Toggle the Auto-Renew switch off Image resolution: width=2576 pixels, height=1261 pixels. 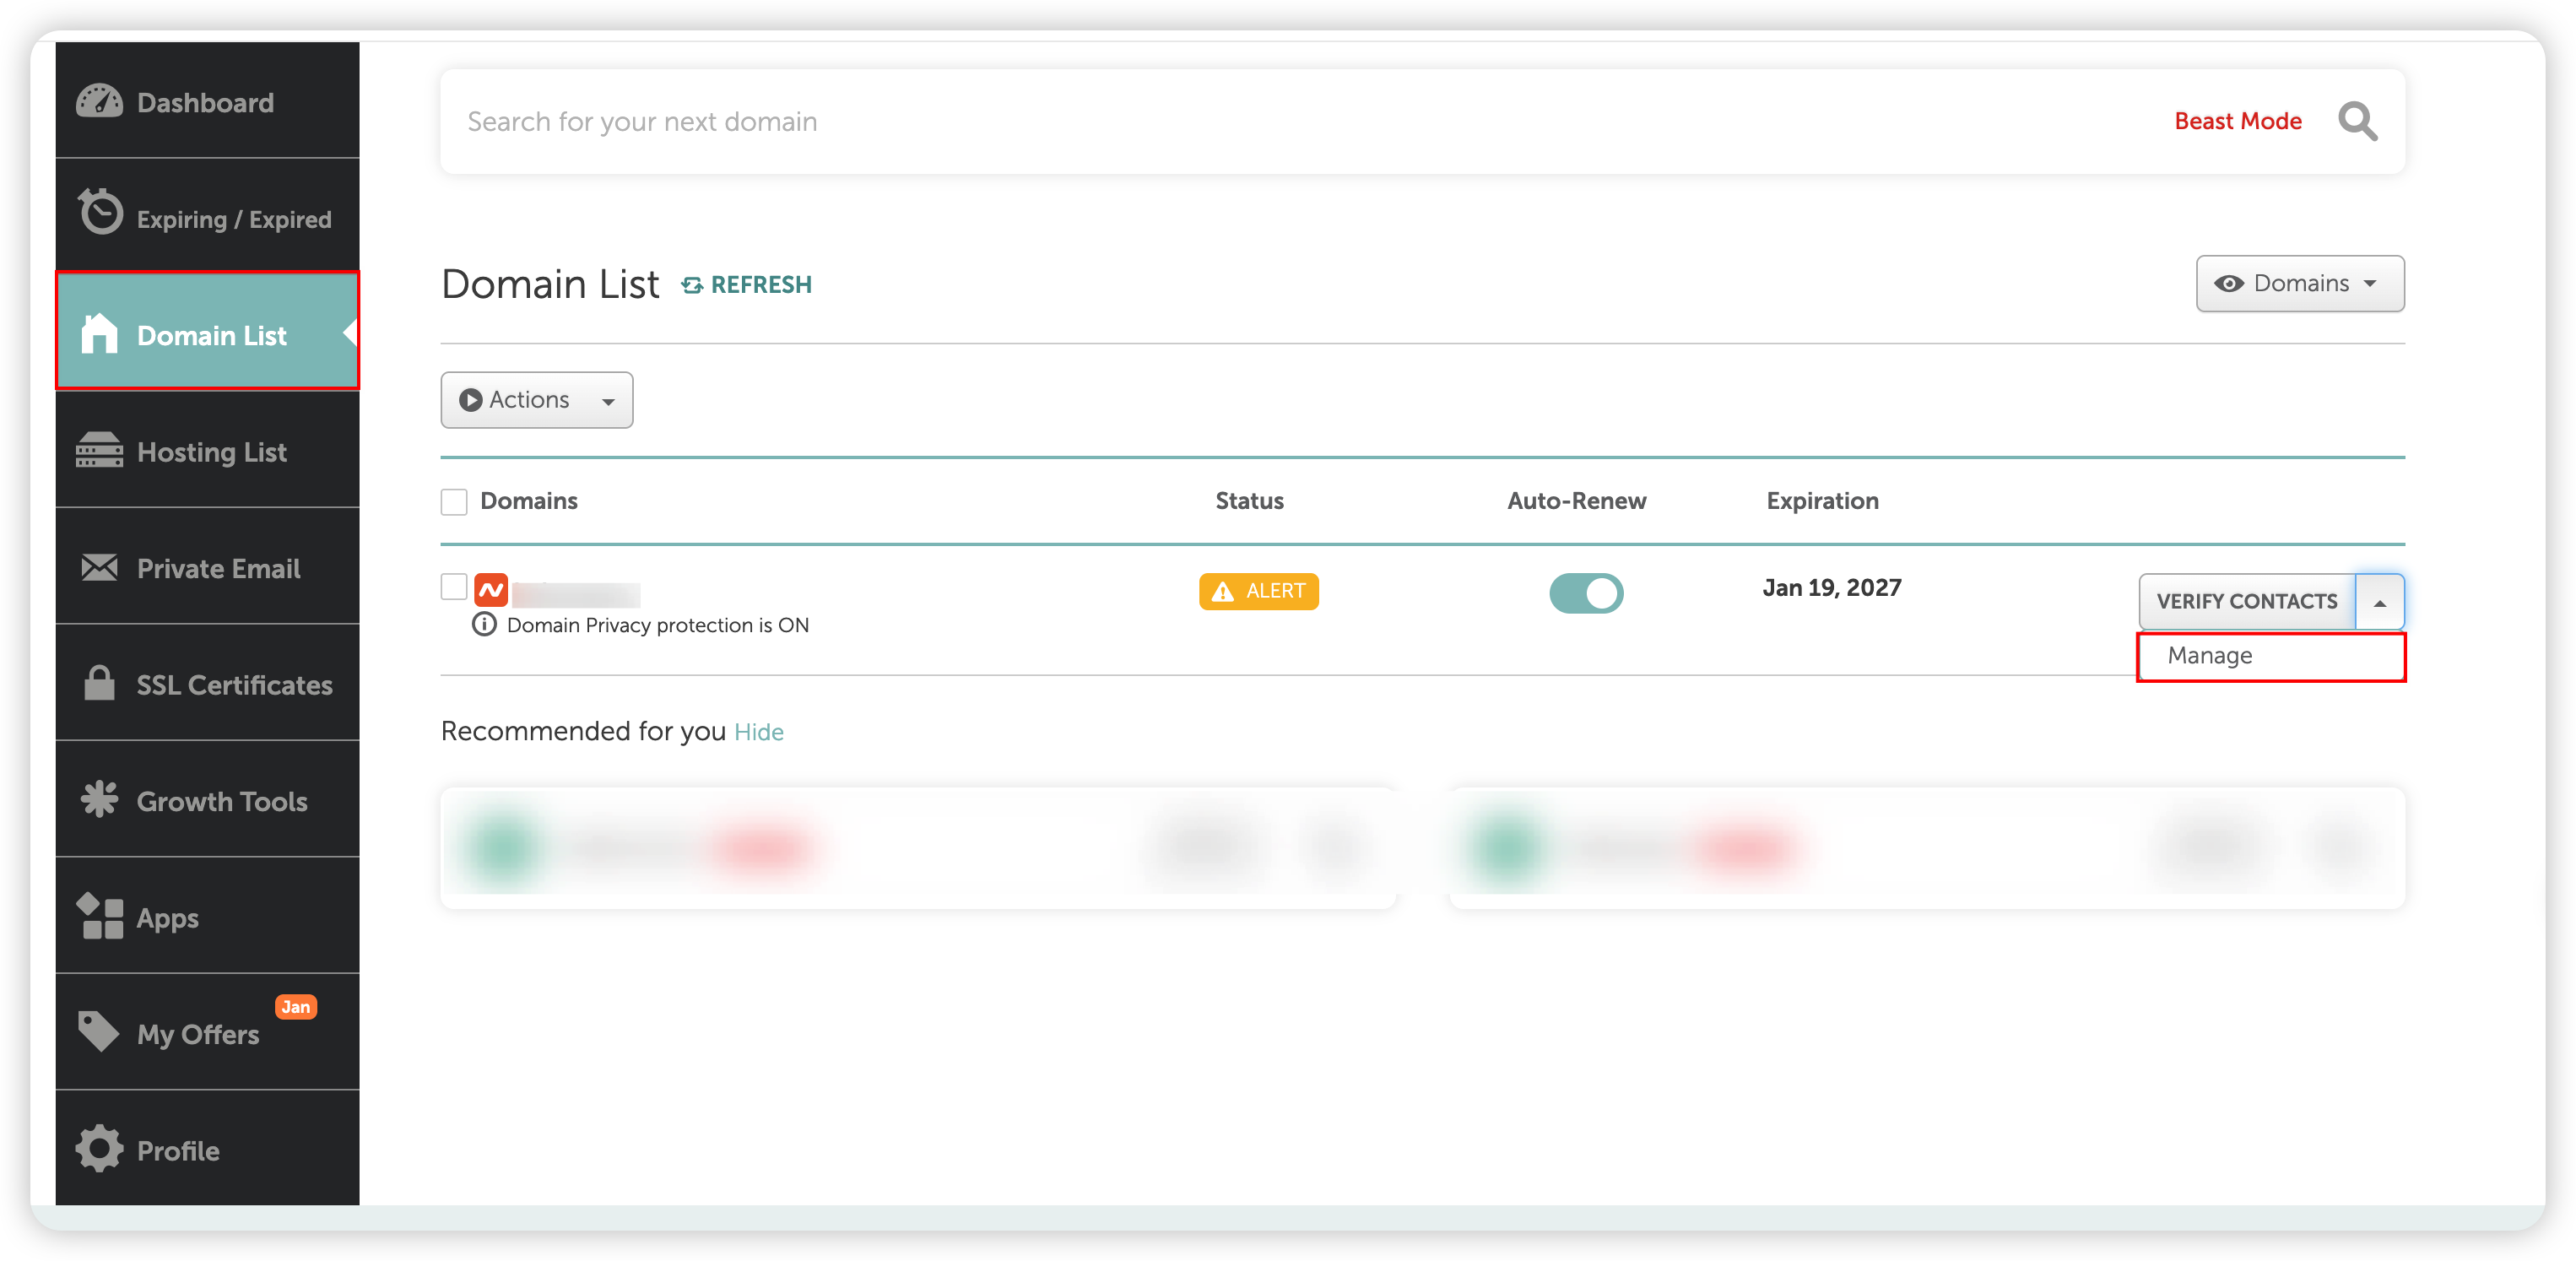click(1586, 593)
